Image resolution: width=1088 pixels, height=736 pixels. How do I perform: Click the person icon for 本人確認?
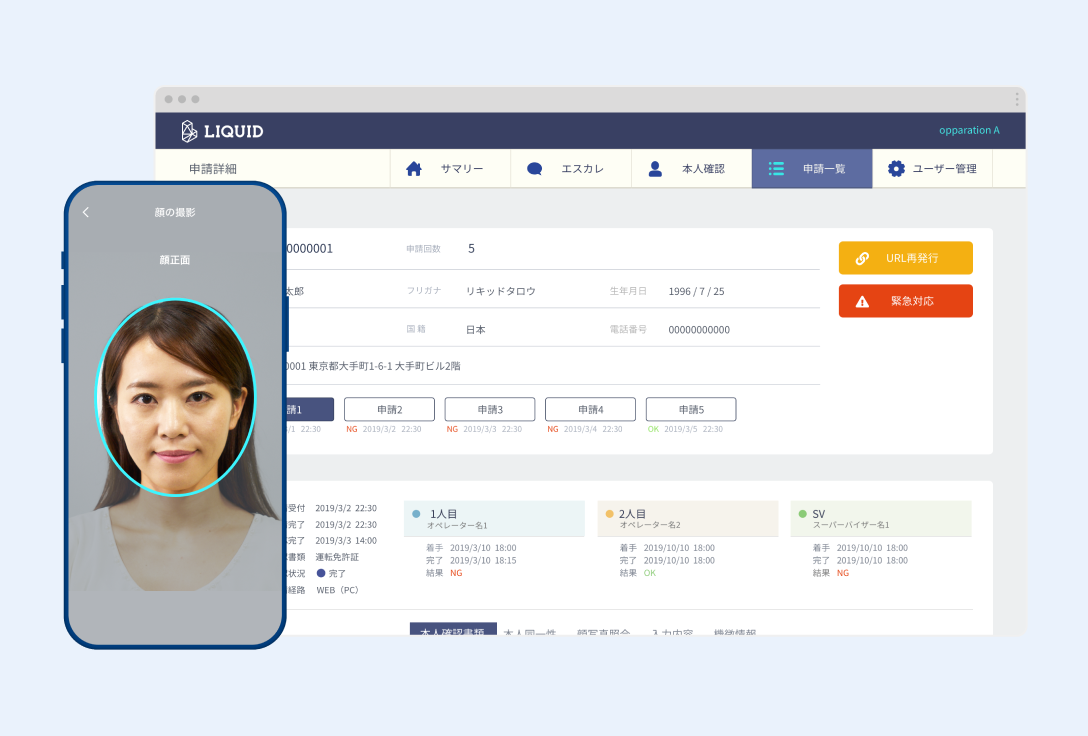point(655,169)
